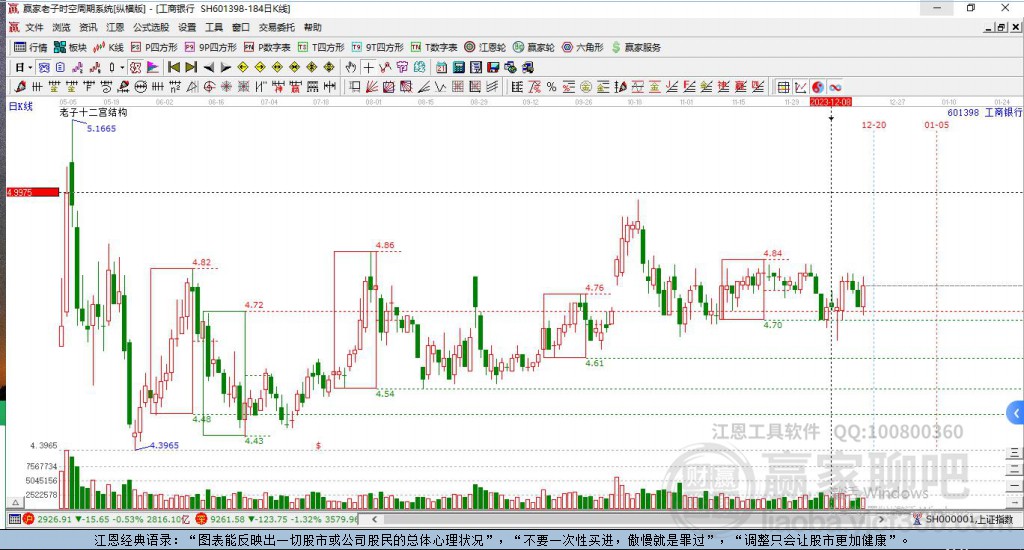Click the 601398 stock code label
Viewport: 1024px width, 550px height.
click(x=963, y=112)
